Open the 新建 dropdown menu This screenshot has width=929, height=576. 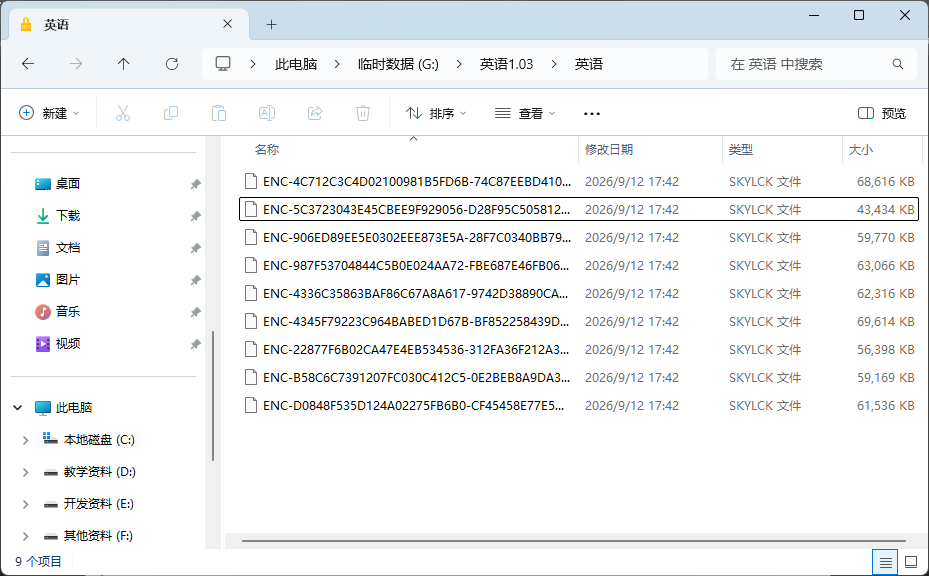pos(50,113)
